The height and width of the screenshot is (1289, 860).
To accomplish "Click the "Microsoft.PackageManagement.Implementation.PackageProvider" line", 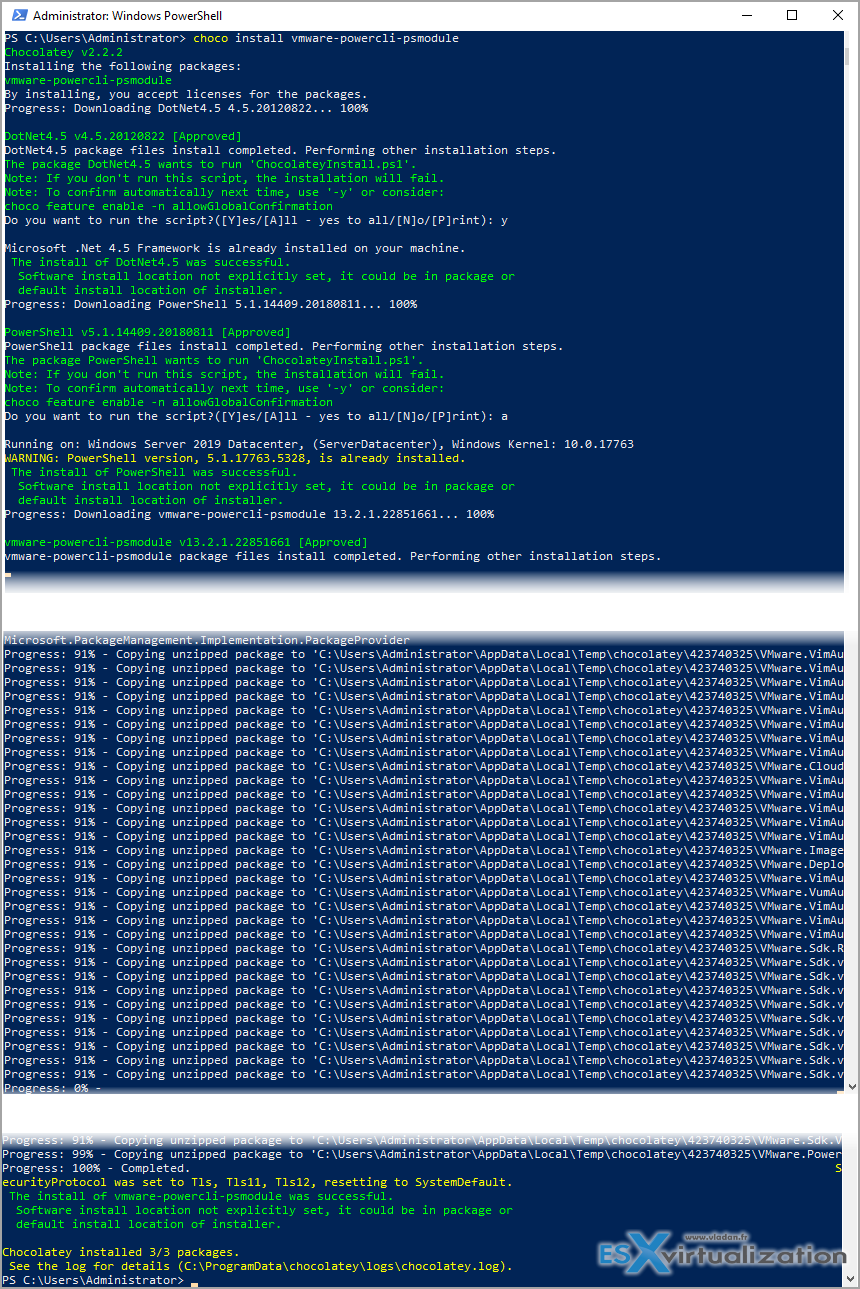I will click(x=207, y=640).
